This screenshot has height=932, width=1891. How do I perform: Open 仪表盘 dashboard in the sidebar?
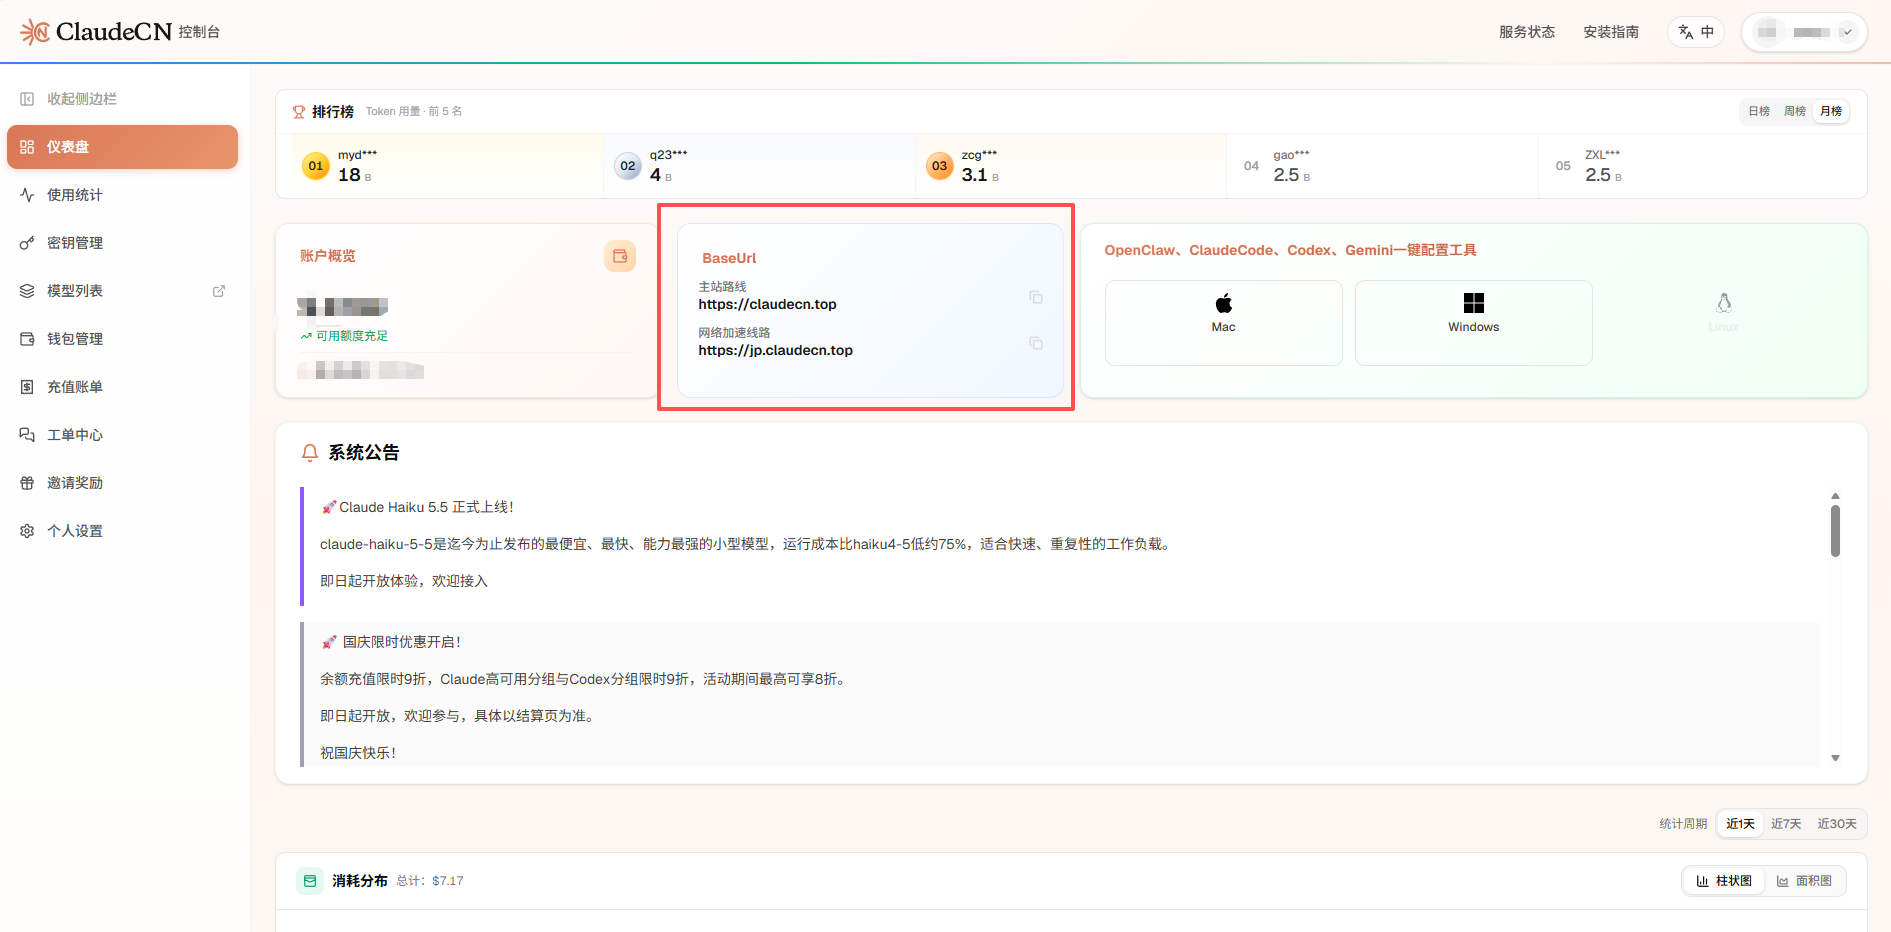[122, 147]
